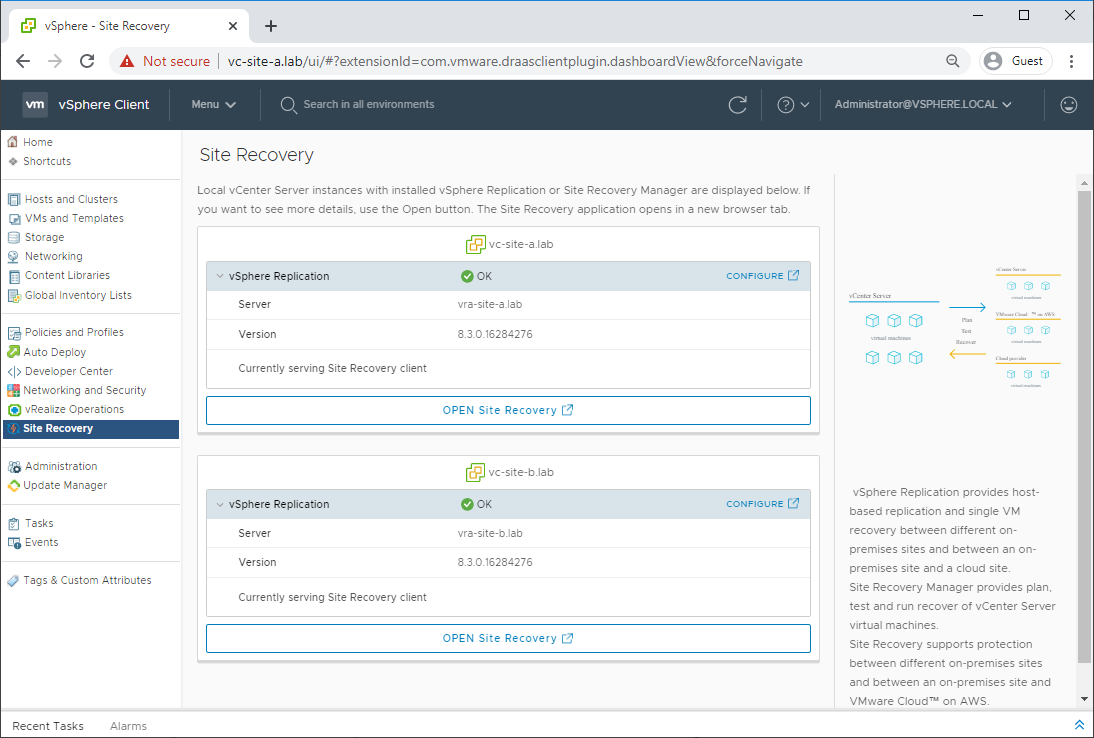Screen dimensions: 1094x738
Task: Select the Events icon
Action: pyautogui.click(x=14, y=543)
